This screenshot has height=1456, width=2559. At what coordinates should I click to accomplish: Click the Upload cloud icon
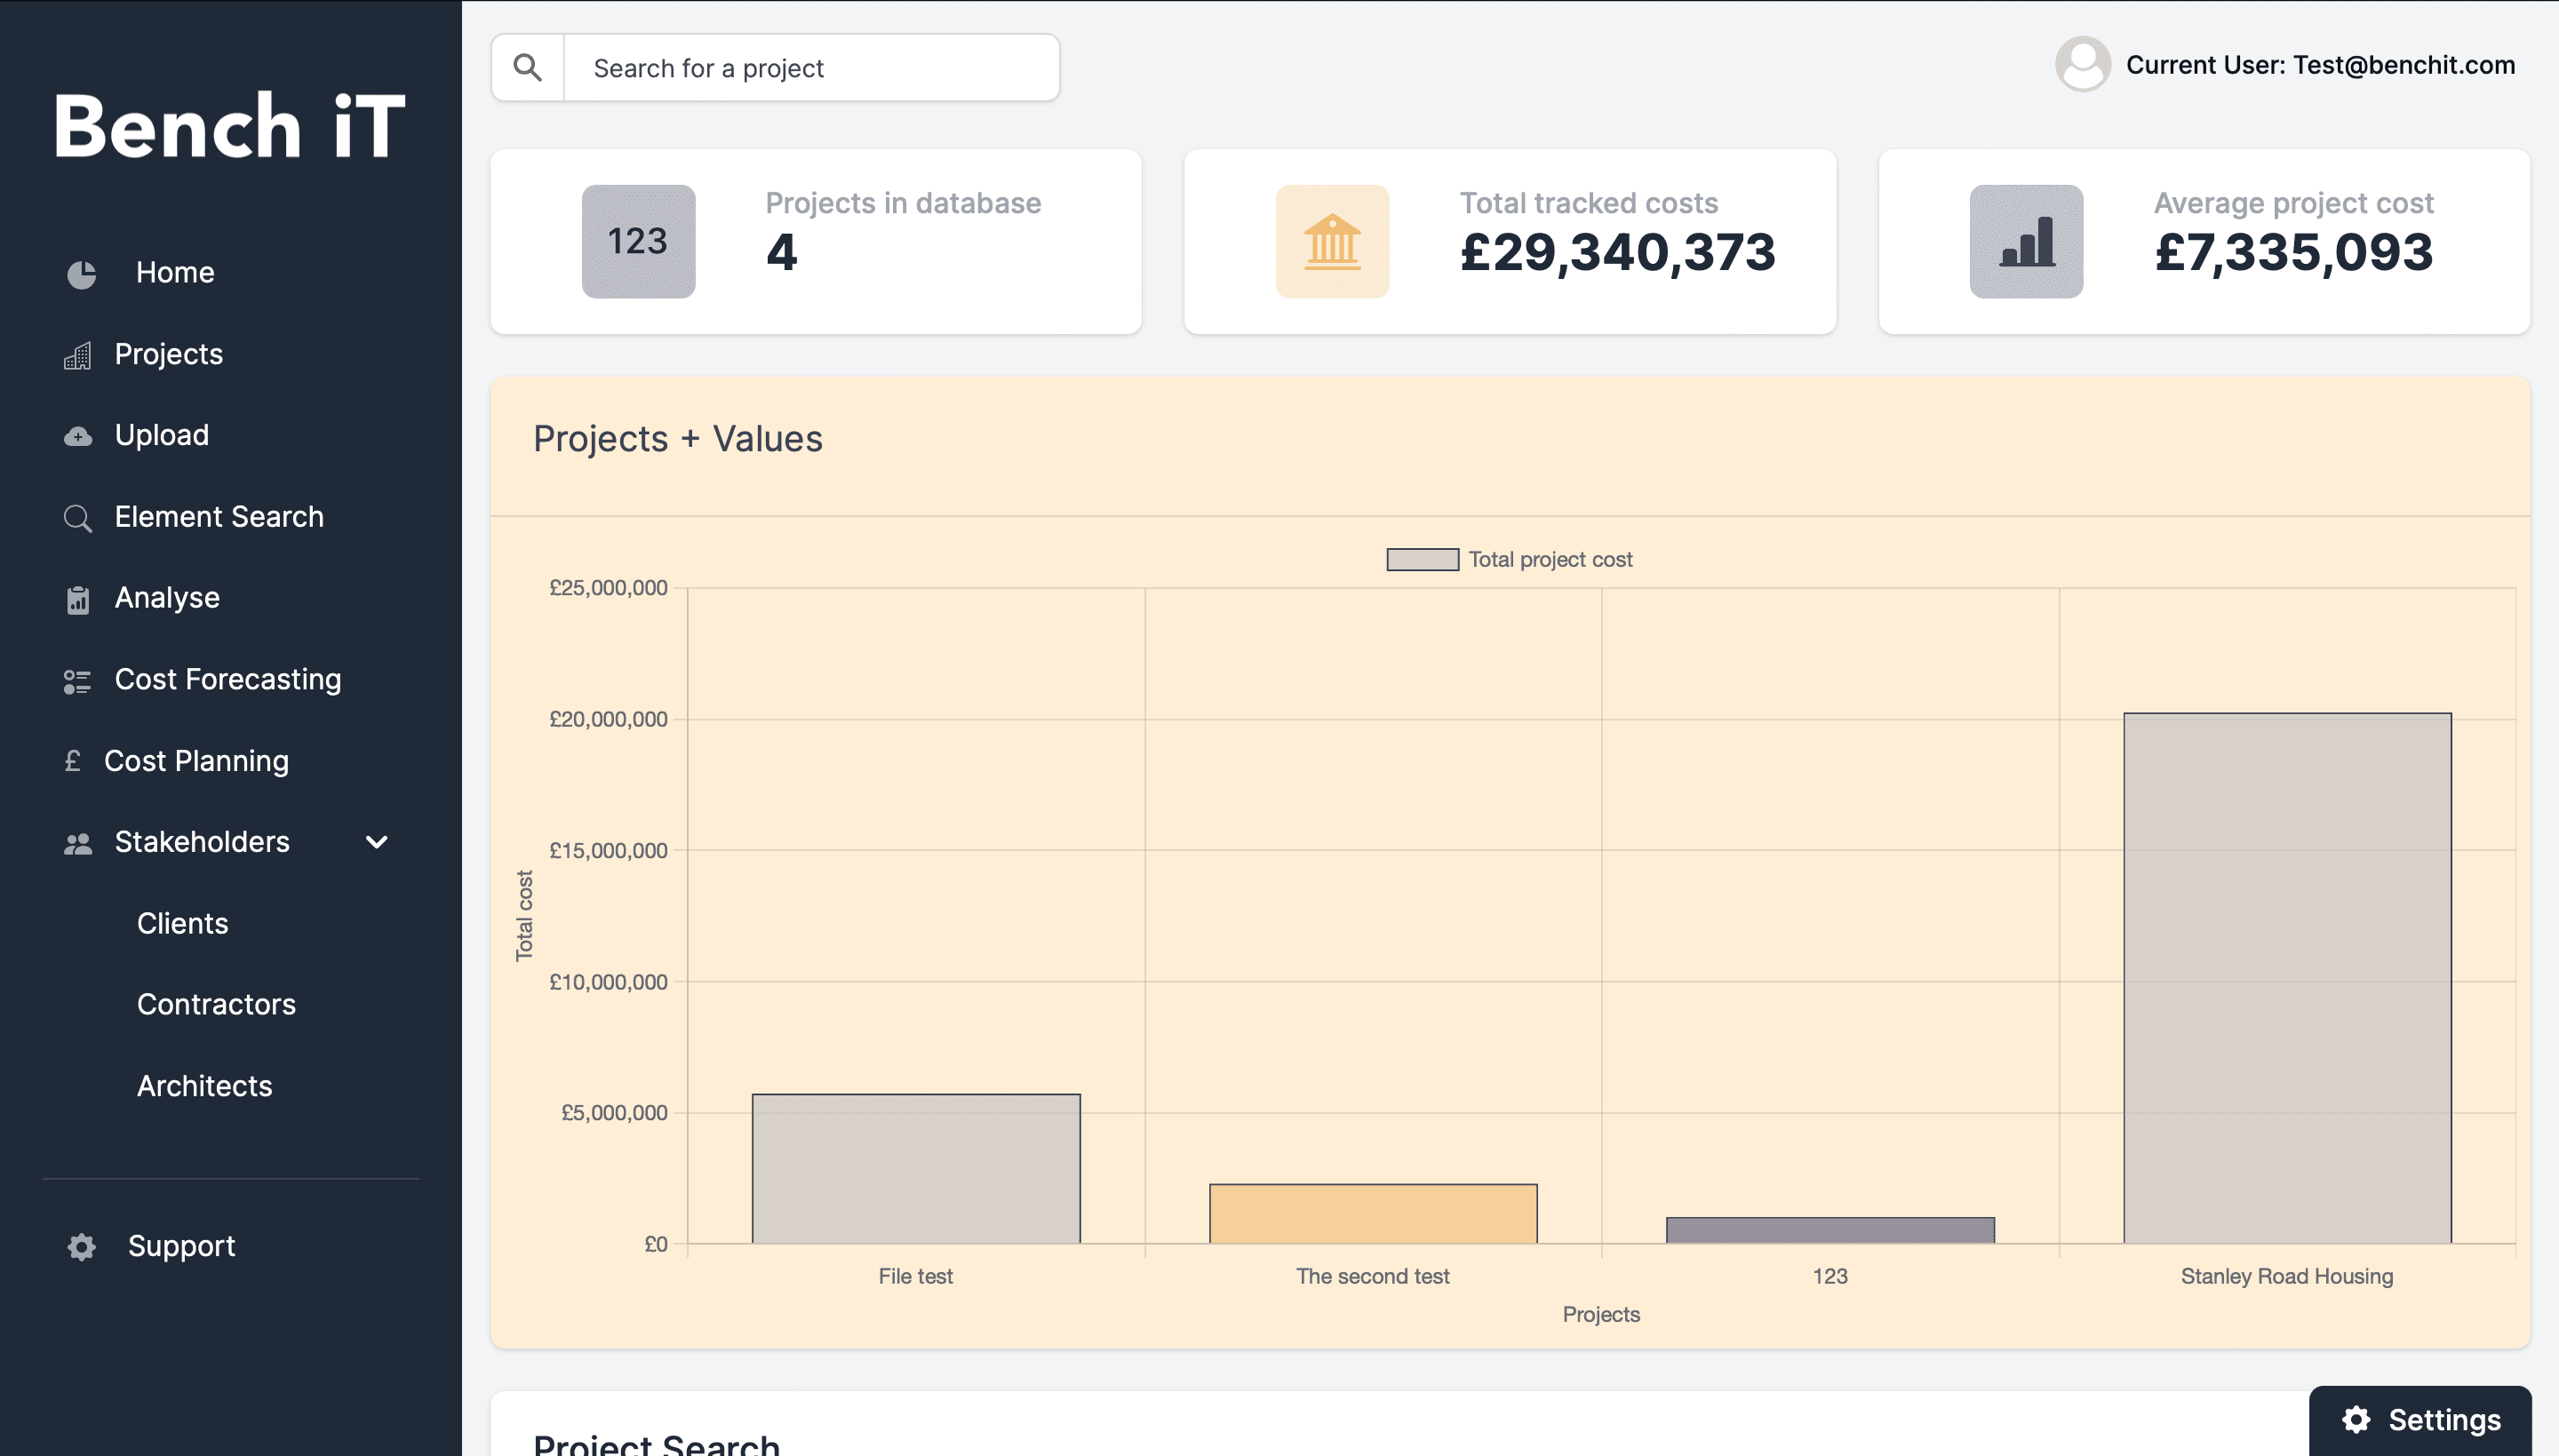tap(77, 436)
